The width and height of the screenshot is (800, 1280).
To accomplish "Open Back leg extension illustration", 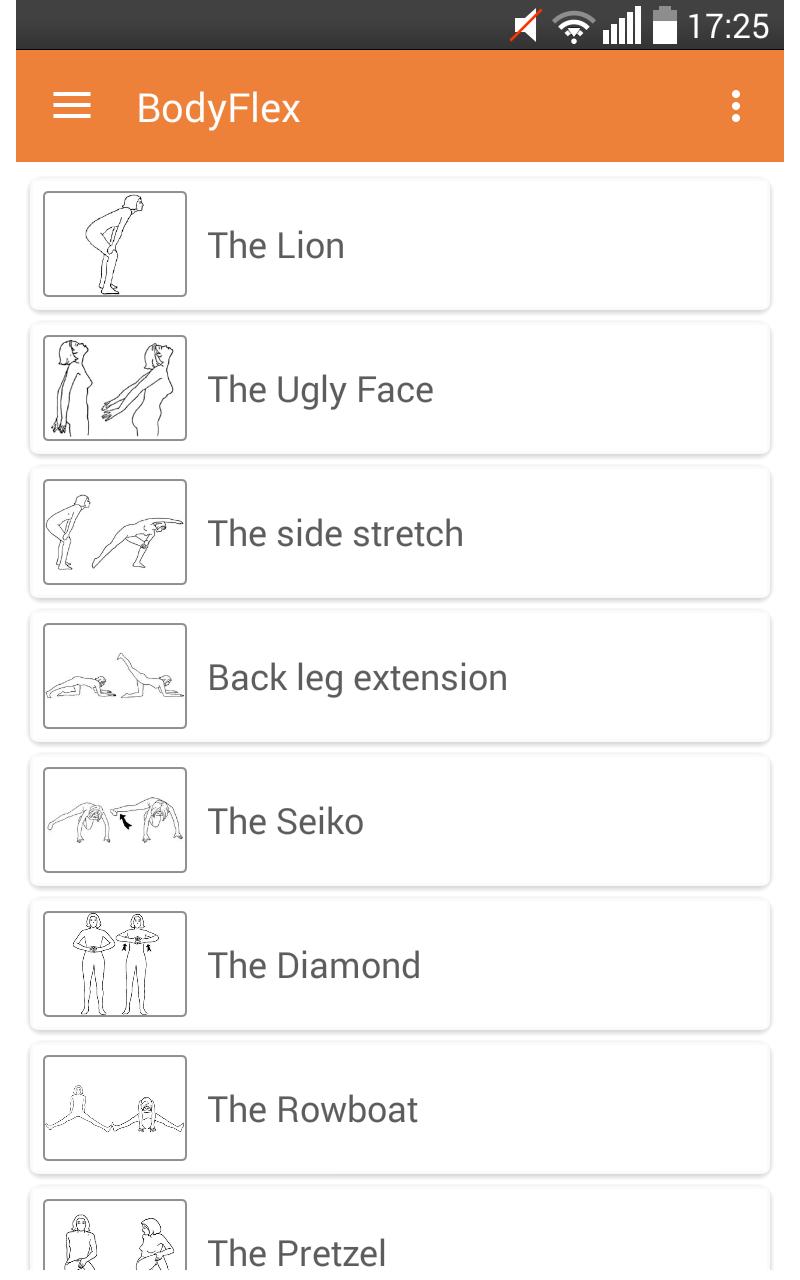I will 115,676.
